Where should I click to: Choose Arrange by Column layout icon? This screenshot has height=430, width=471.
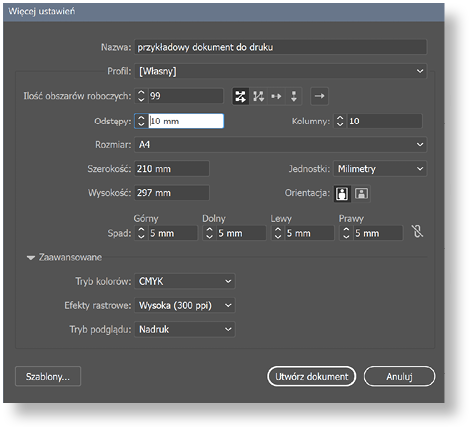click(x=294, y=96)
